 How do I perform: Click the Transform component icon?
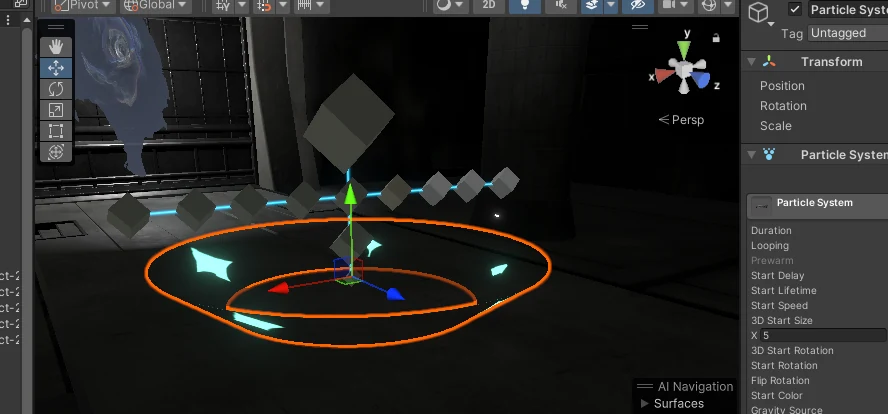pyautogui.click(x=769, y=62)
